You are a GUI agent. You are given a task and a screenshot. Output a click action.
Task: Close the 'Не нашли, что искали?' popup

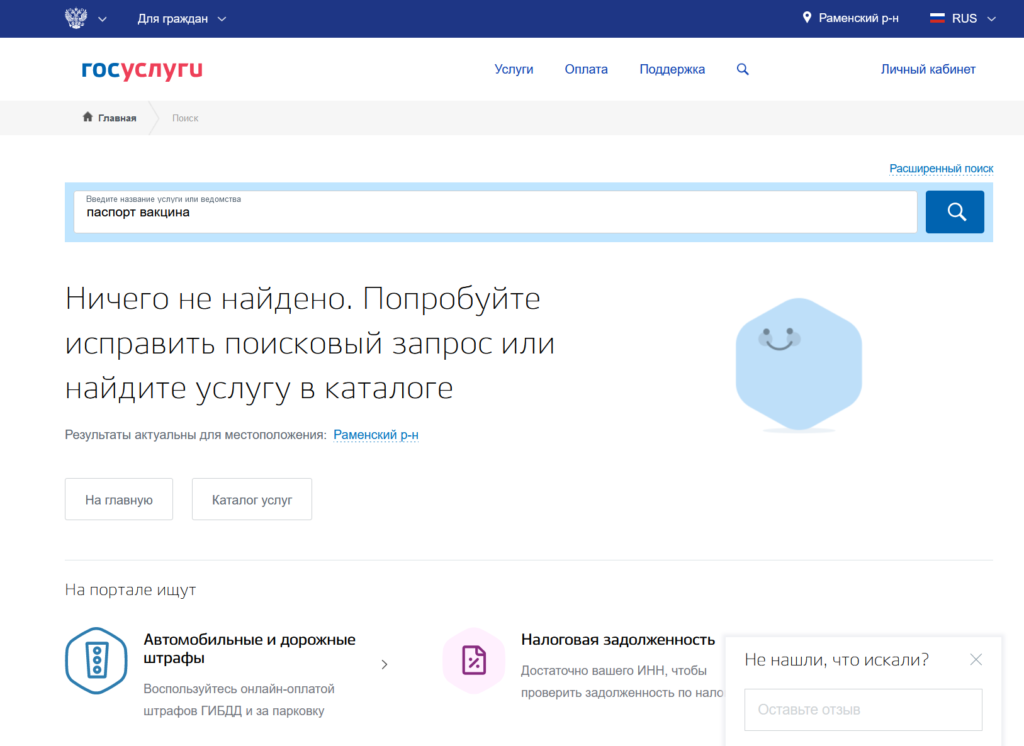(976, 660)
